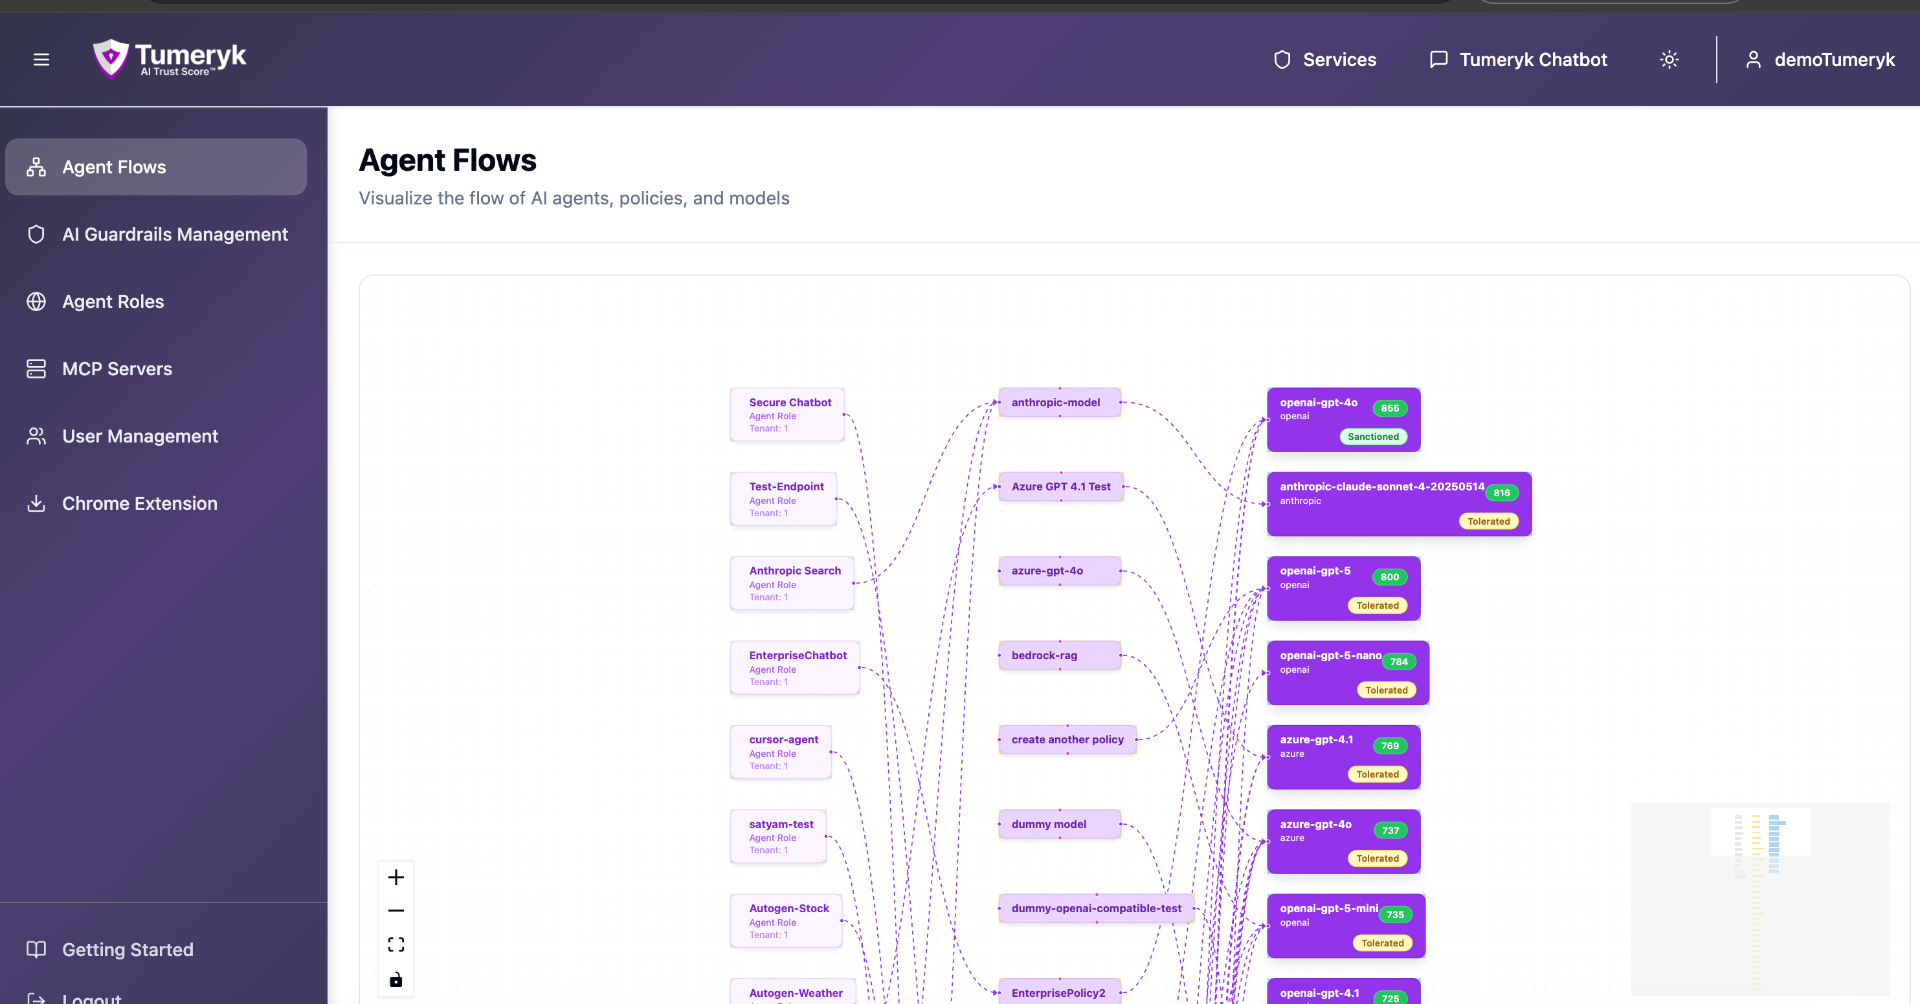The width and height of the screenshot is (1920, 1004).
Task: Select the anthropic-claude-sonnet-4-20250514 model card
Action: (1399, 504)
